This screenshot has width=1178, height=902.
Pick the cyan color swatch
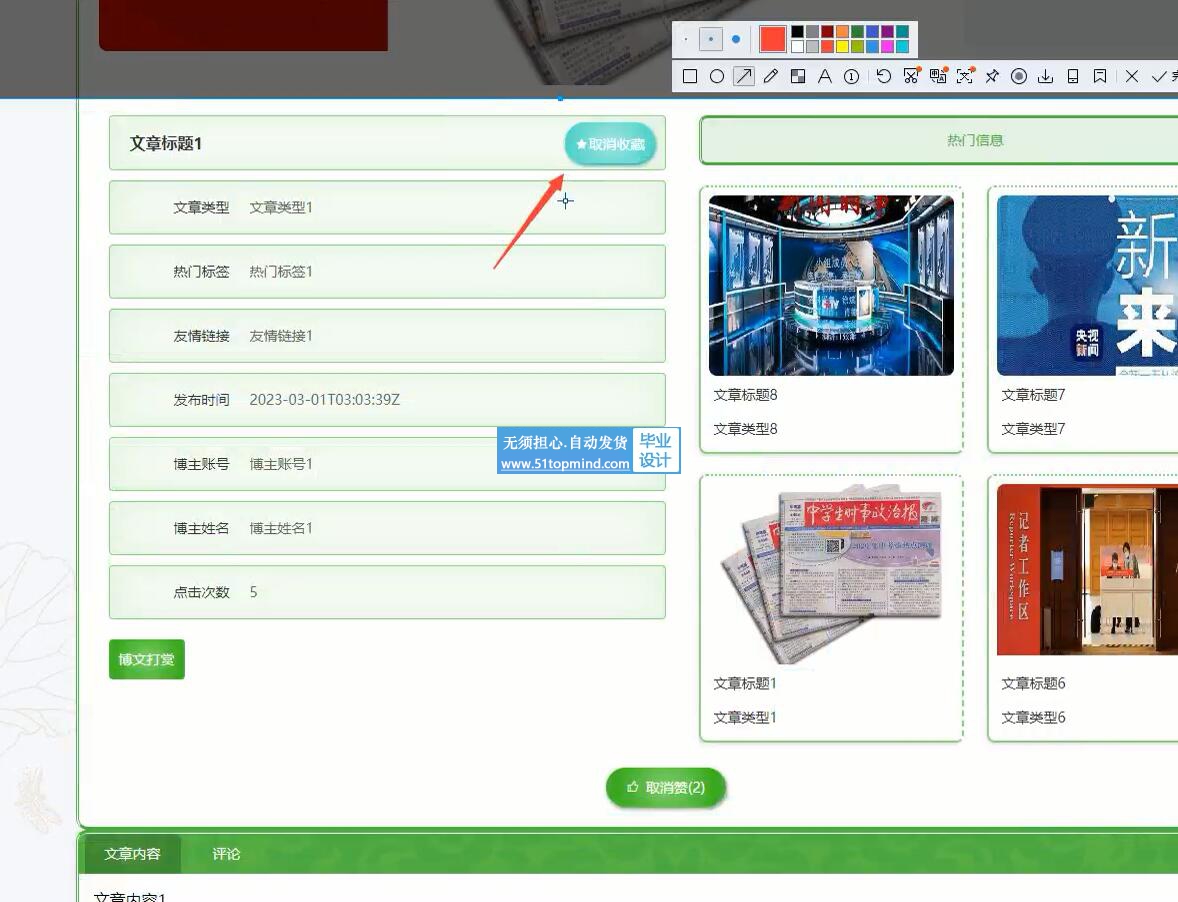(902, 47)
